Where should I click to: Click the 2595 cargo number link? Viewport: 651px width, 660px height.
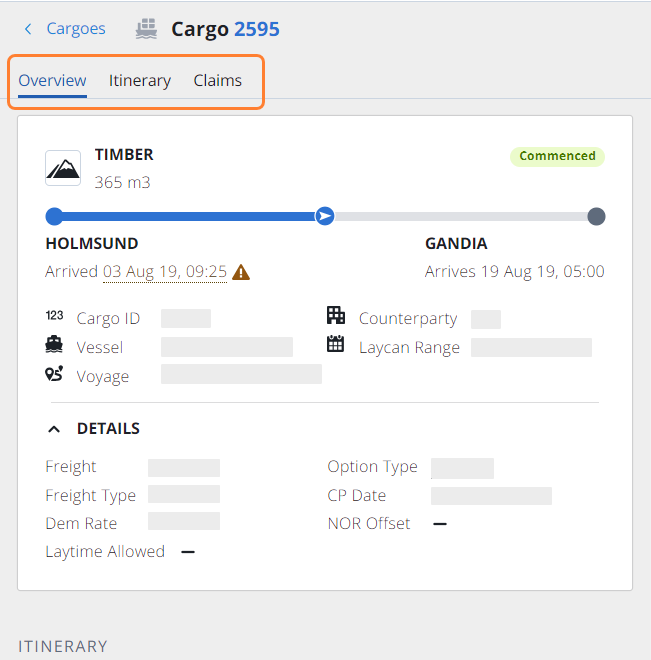[257, 29]
